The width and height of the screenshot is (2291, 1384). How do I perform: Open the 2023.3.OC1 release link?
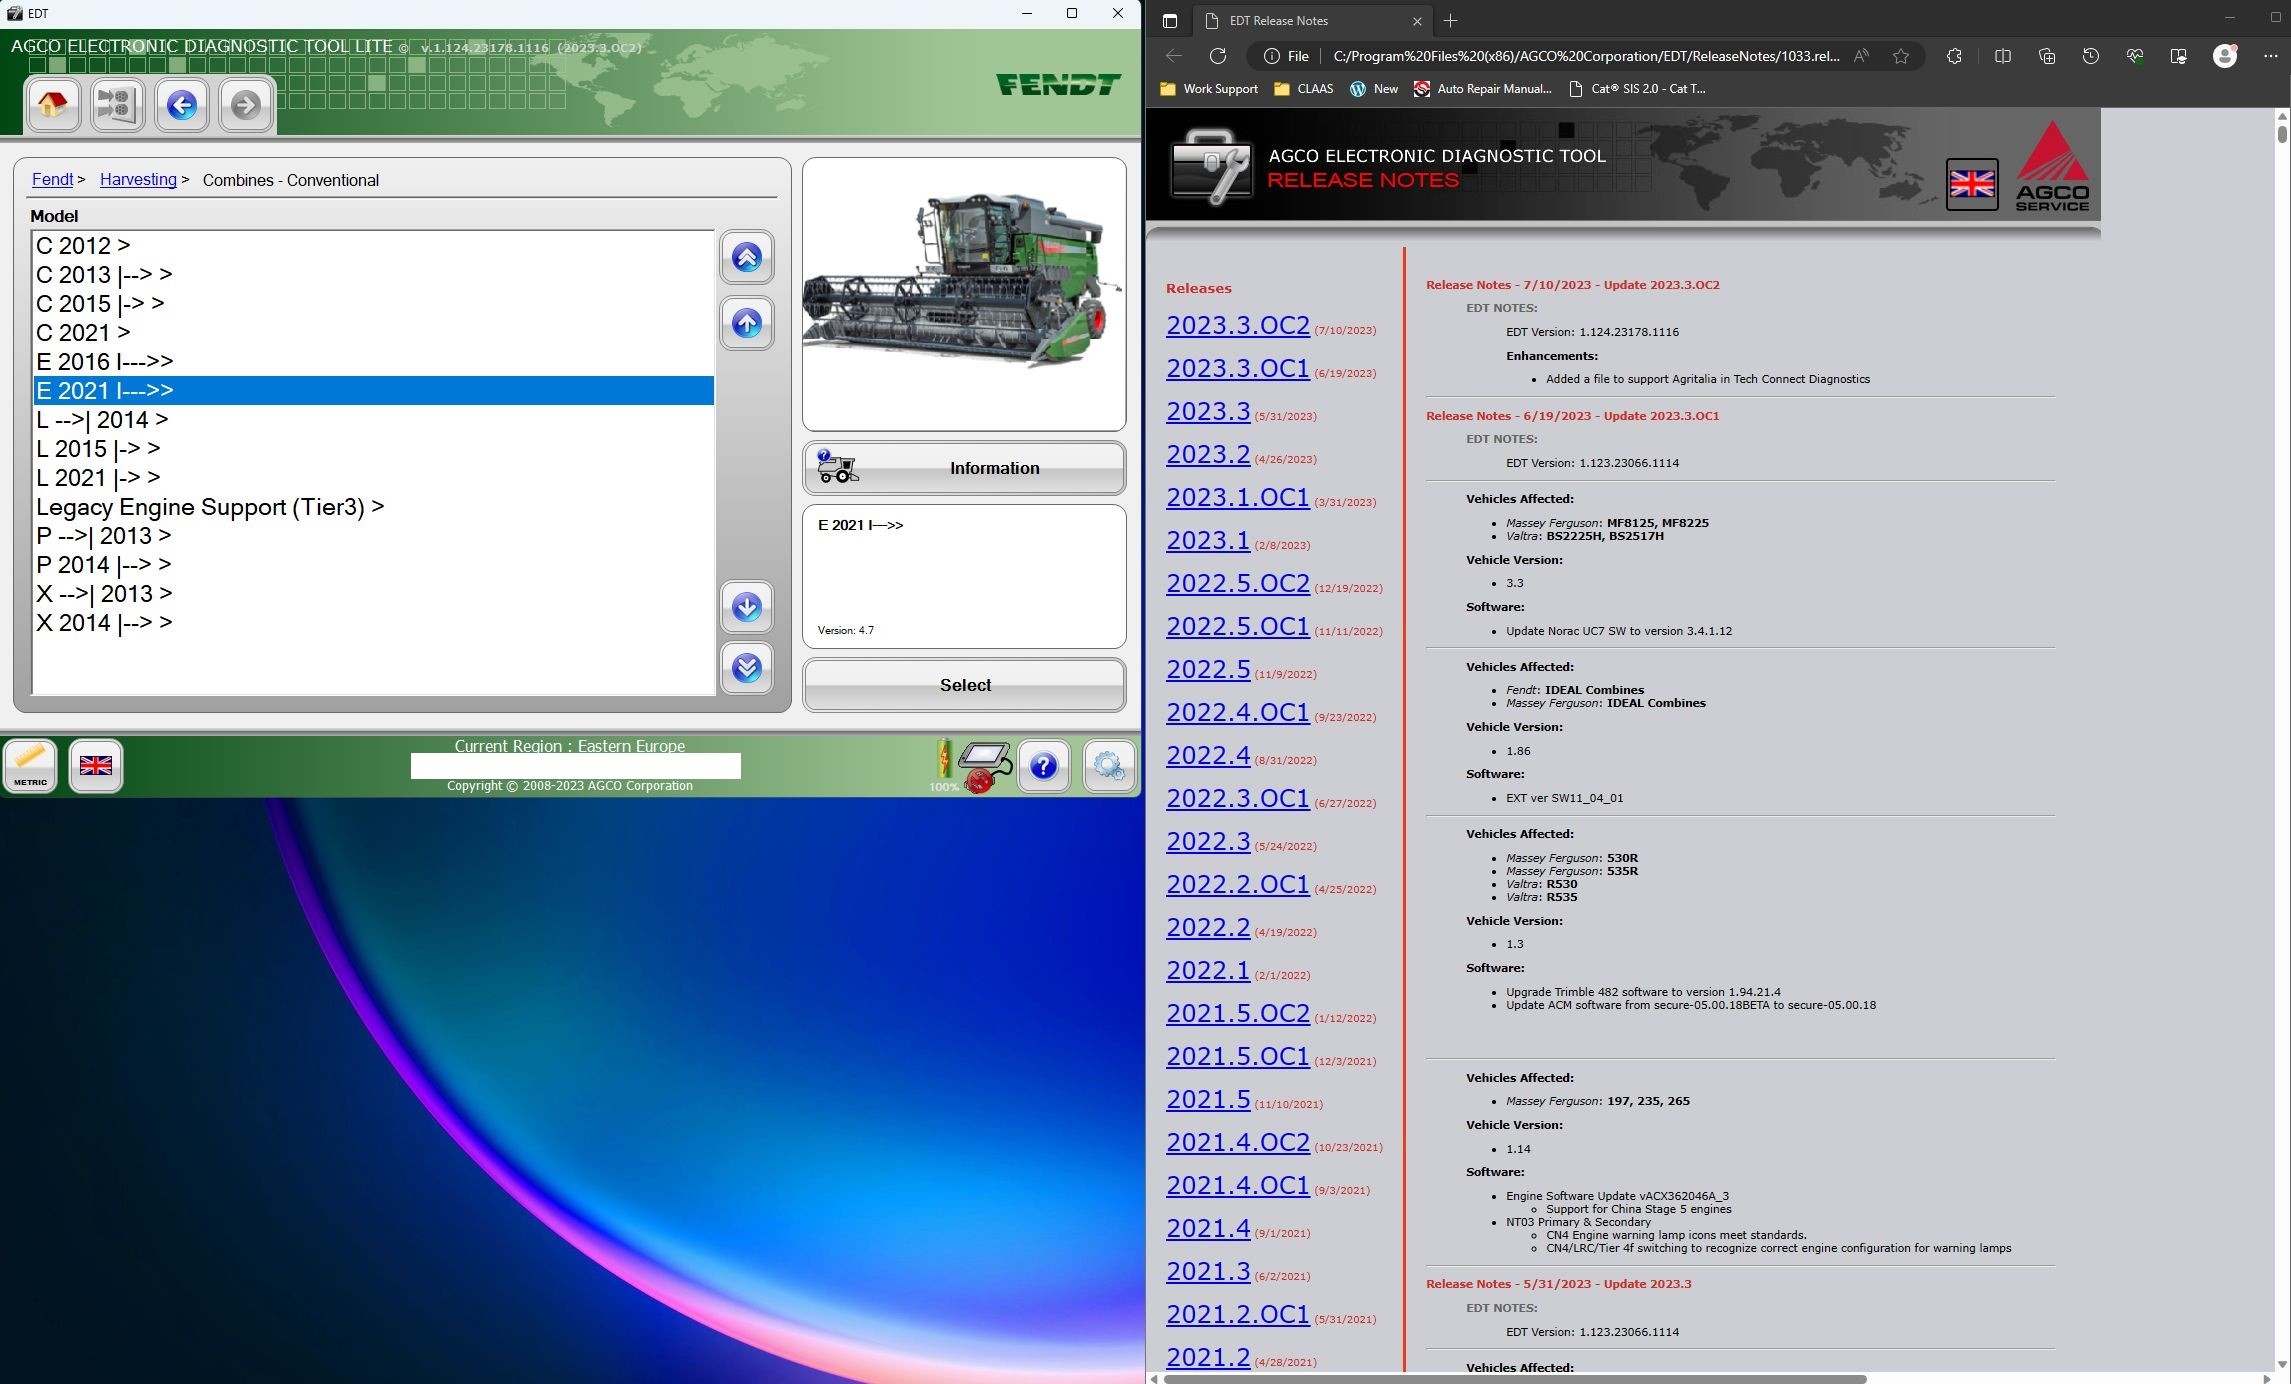tap(1237, 368)
